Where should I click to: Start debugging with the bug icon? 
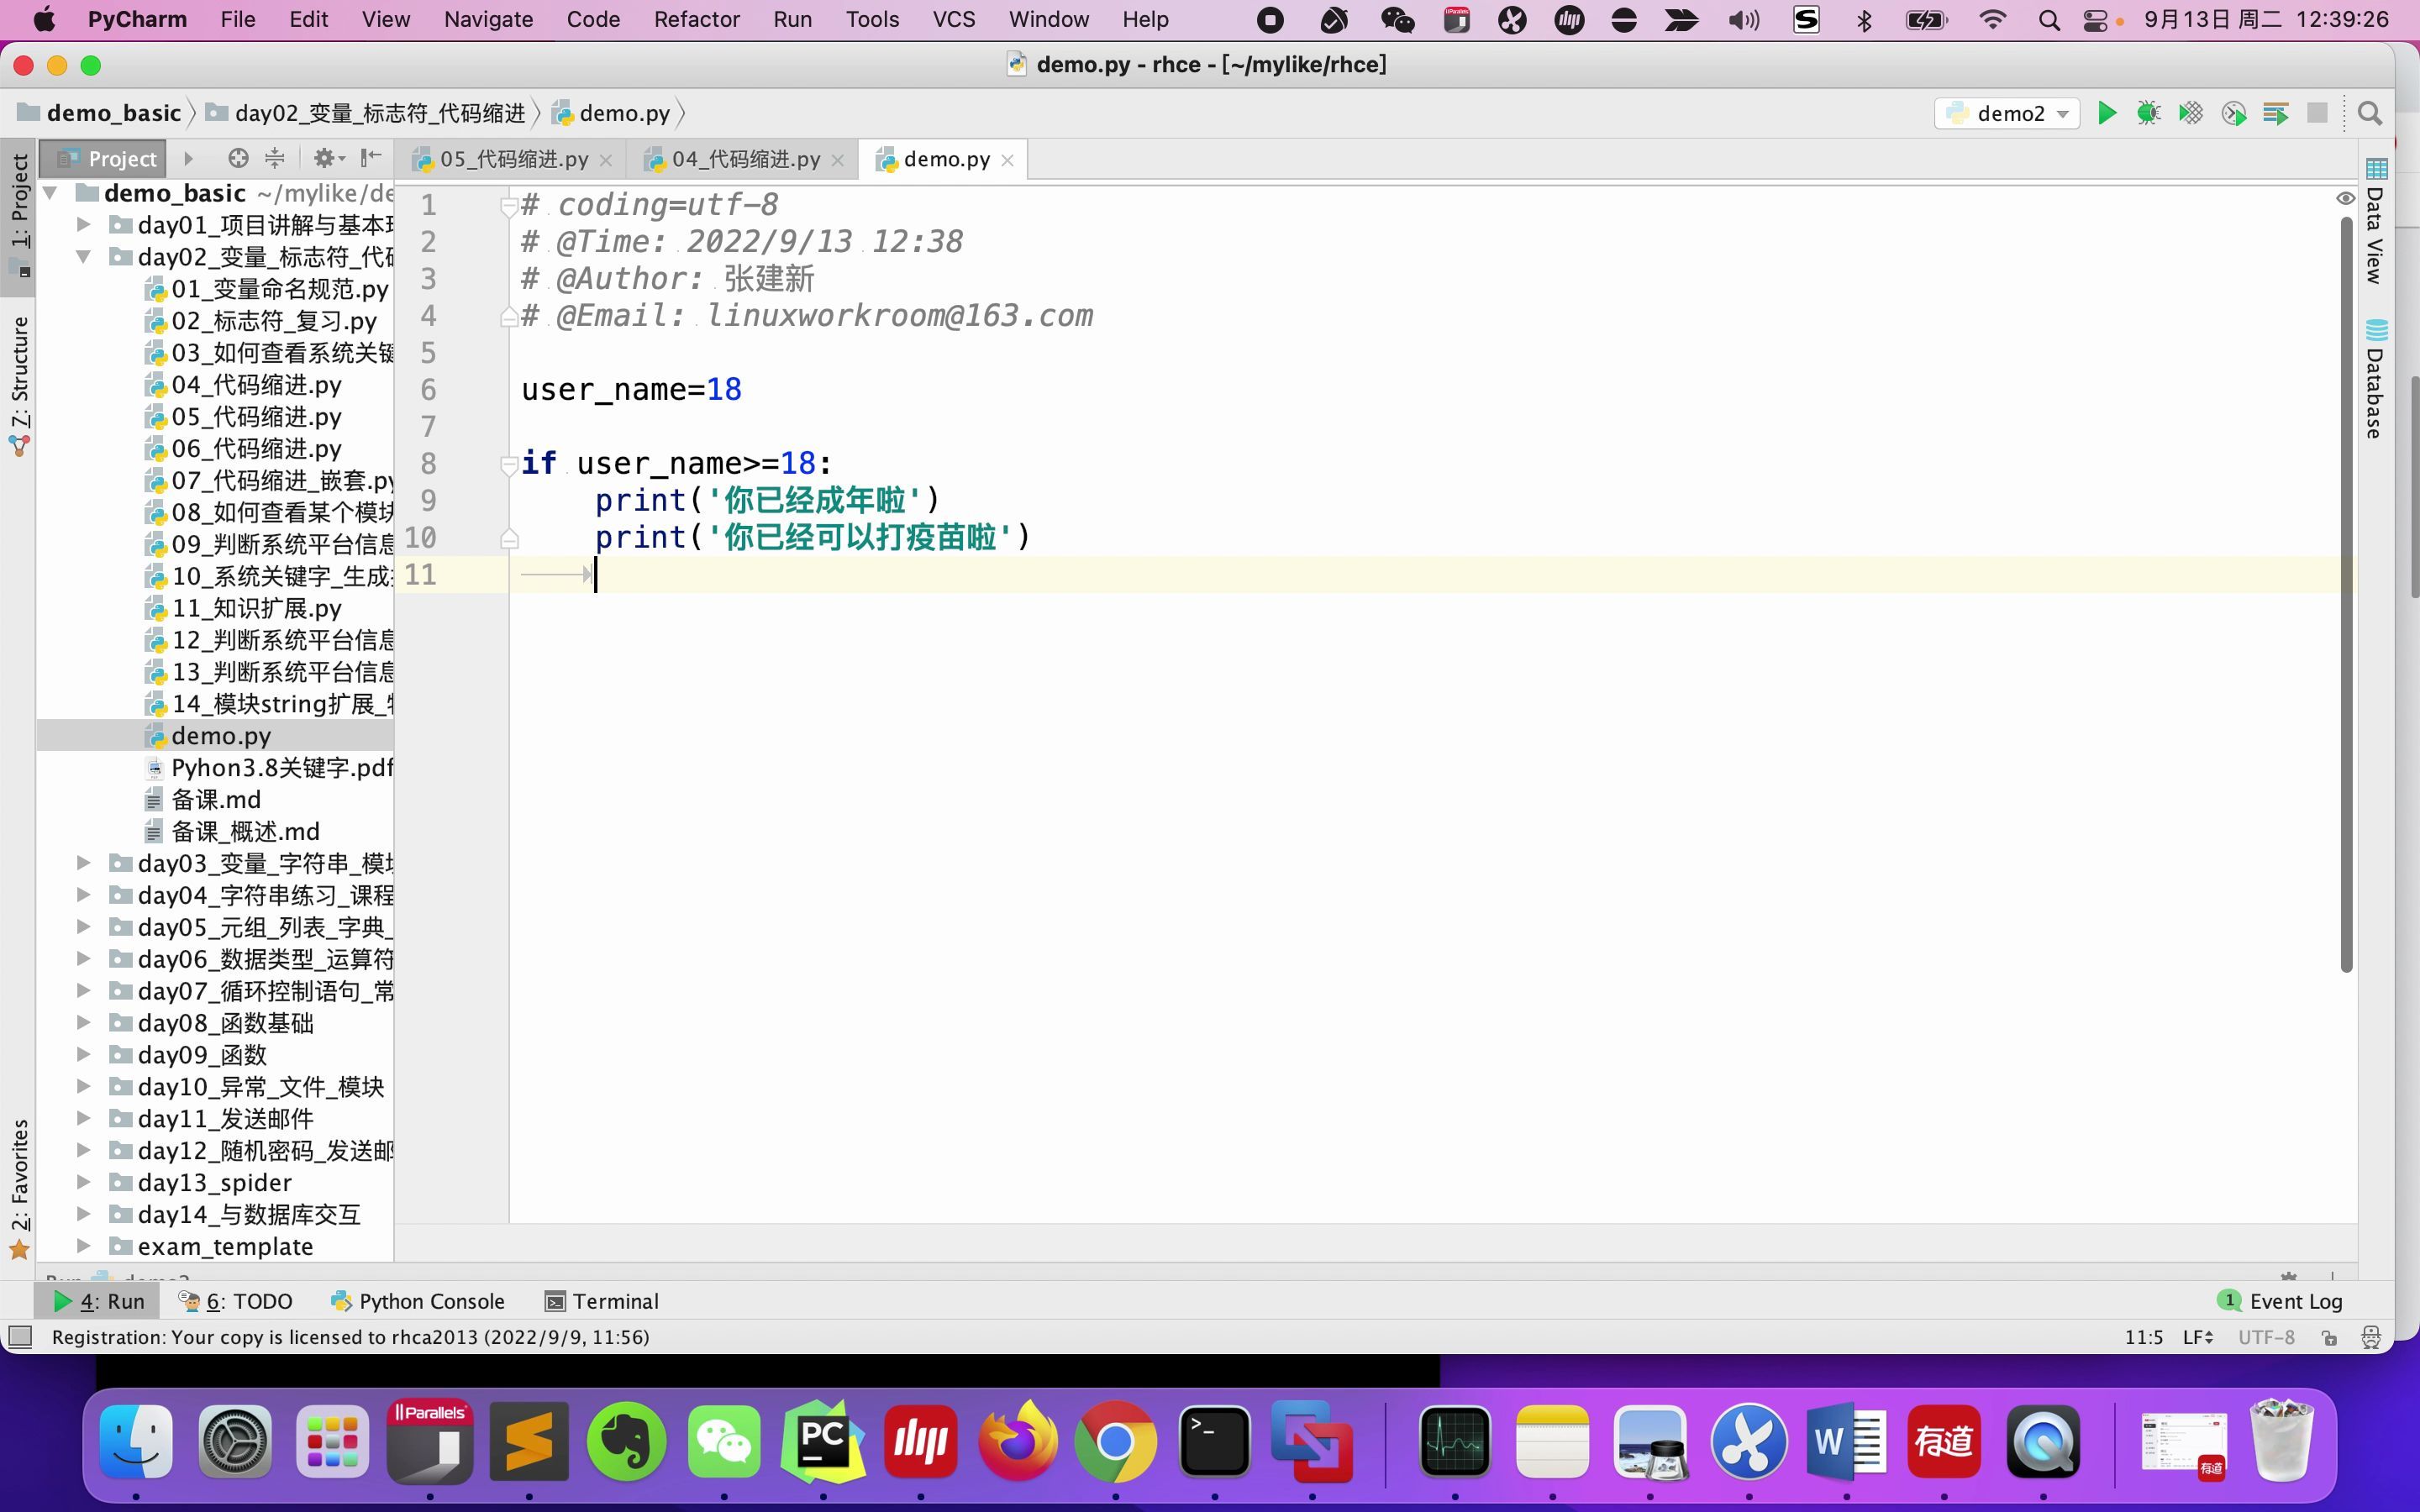point(2148,113)
